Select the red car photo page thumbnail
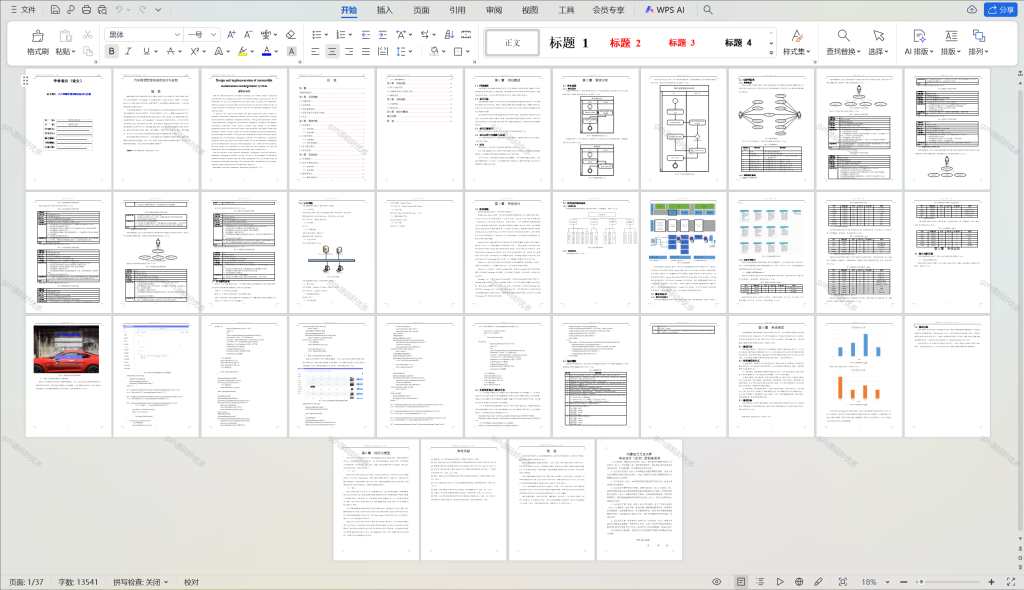Viewport: 1024px width, 590px height. [69, 376]
